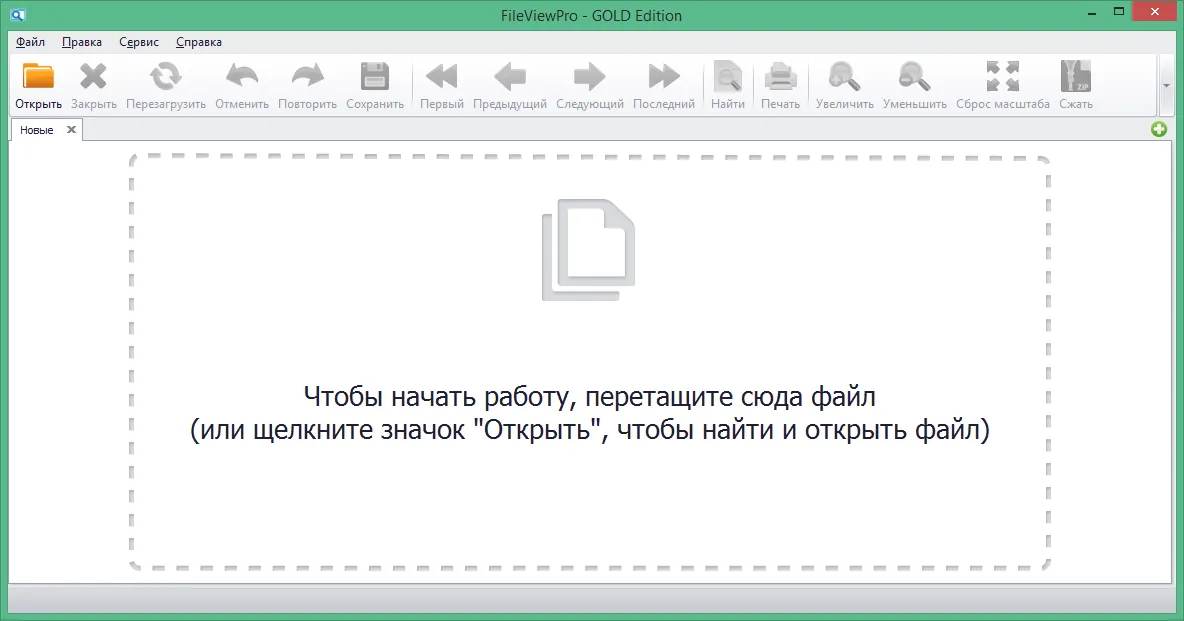Save with the Сохранить floppy icon
Viewport: 1184px width, 621px height.
point(375,77)
